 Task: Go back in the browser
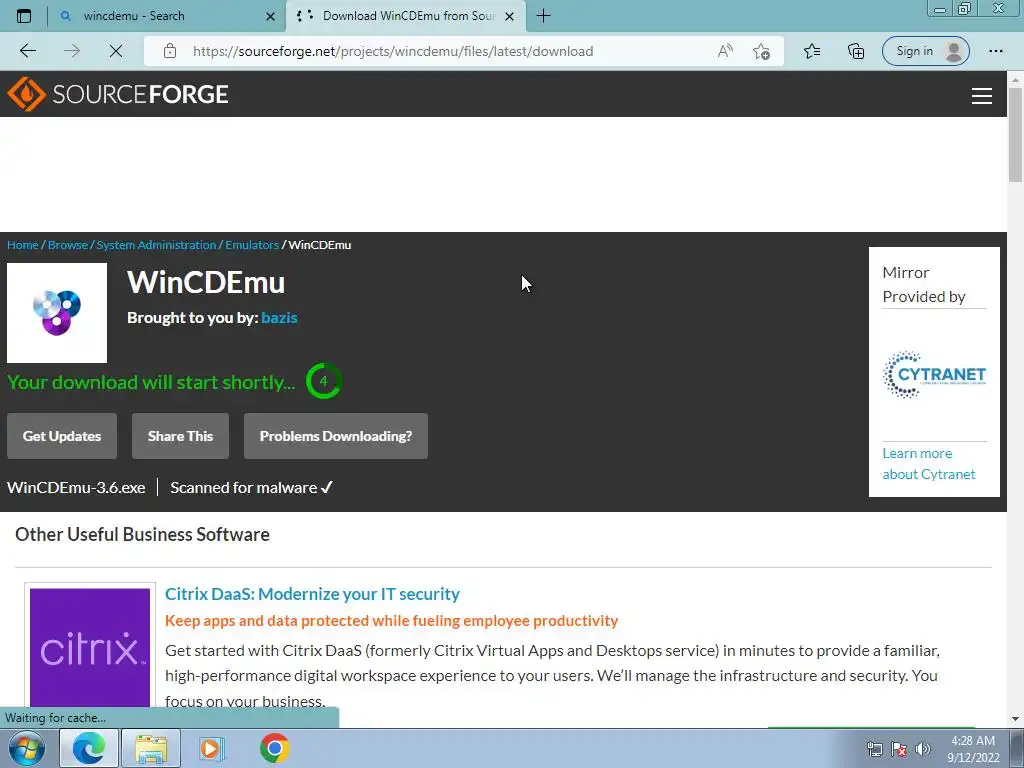coord(27,51)
